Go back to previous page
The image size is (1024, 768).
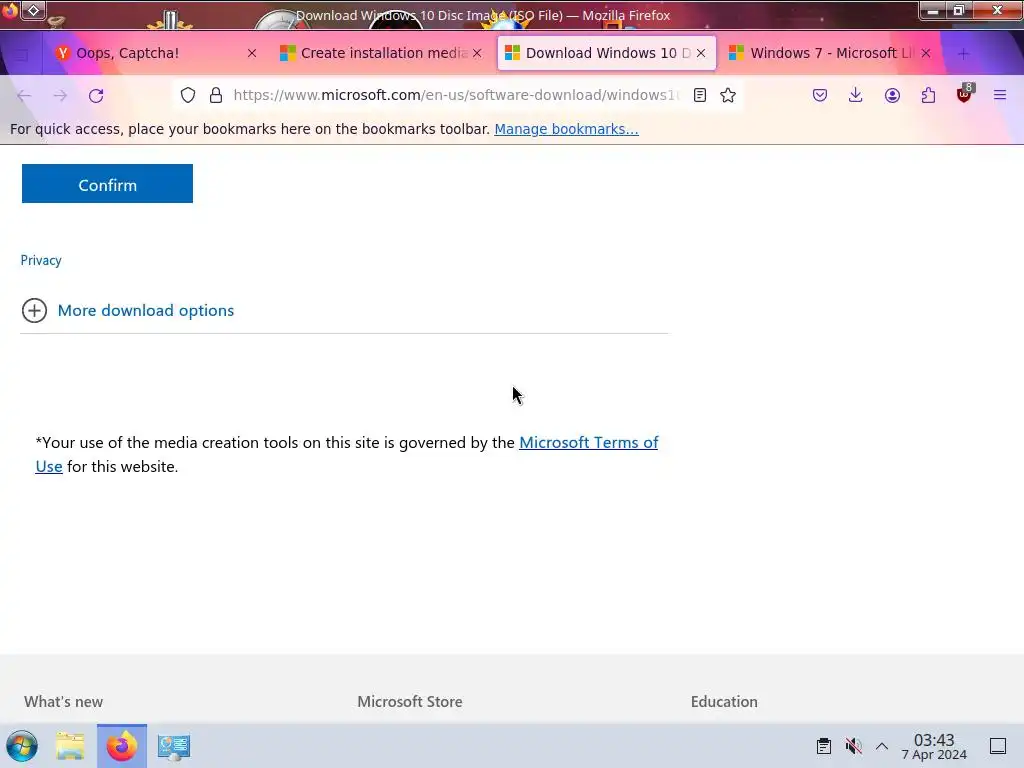click(x=24, y=95)
